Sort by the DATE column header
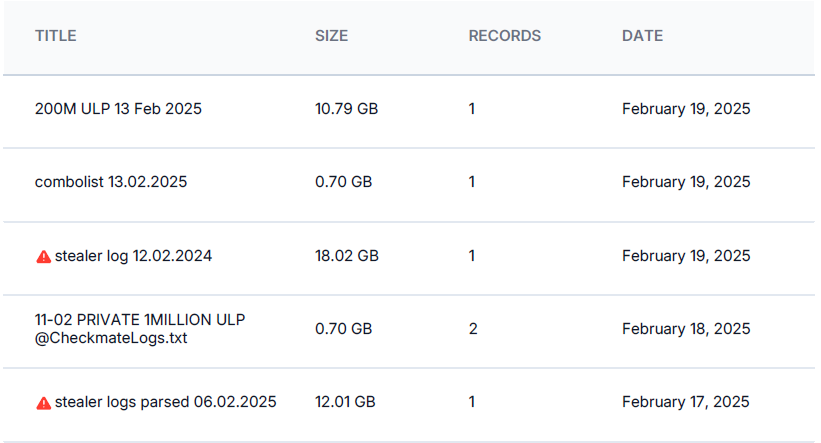This screenshot has height=443, width=821. [642, 36]
